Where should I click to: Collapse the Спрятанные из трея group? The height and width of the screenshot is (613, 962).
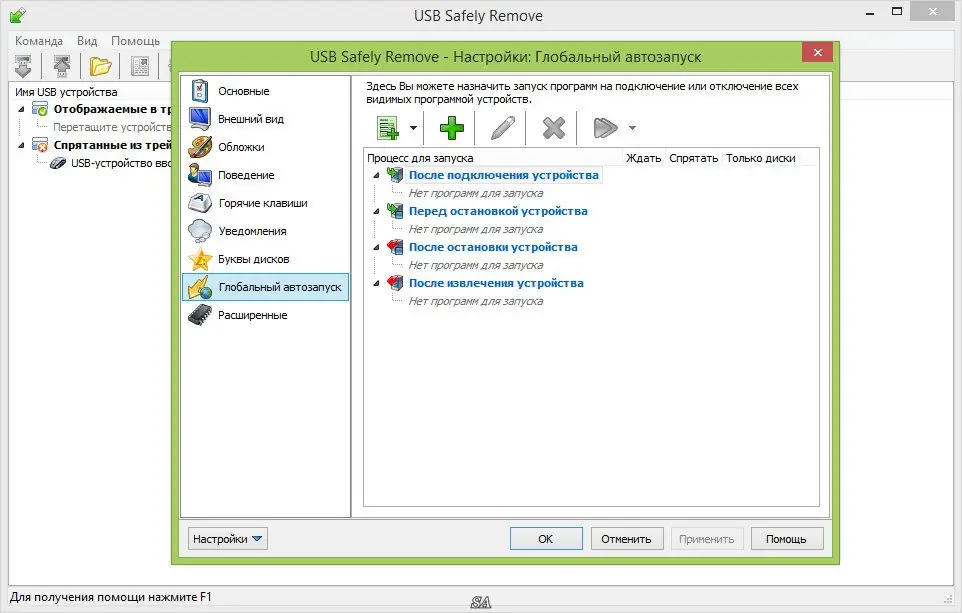(x=21, y=145)
